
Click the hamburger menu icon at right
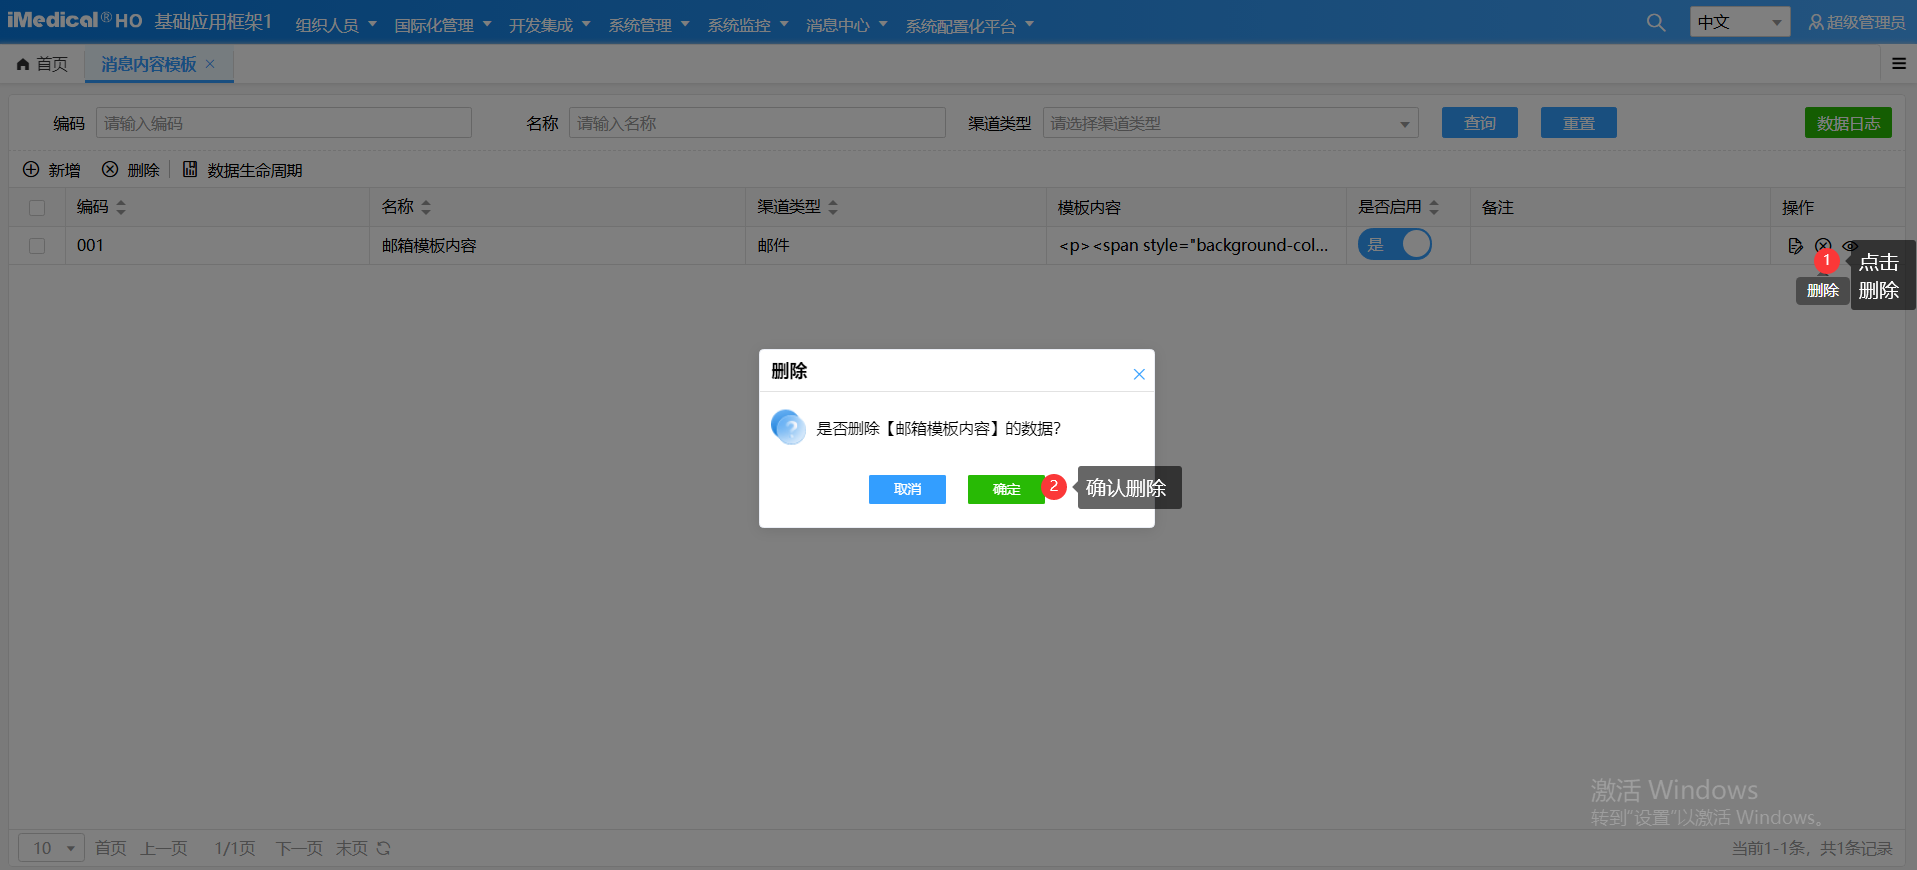point(1898,64)
